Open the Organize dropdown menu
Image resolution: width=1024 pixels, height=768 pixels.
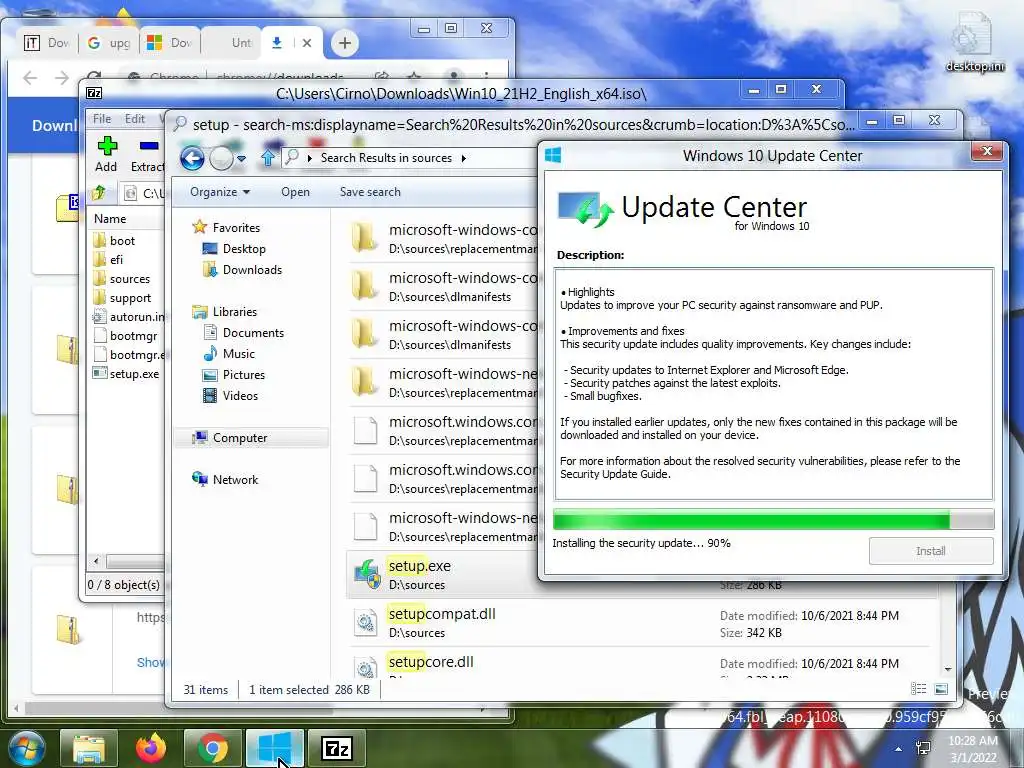220,192
